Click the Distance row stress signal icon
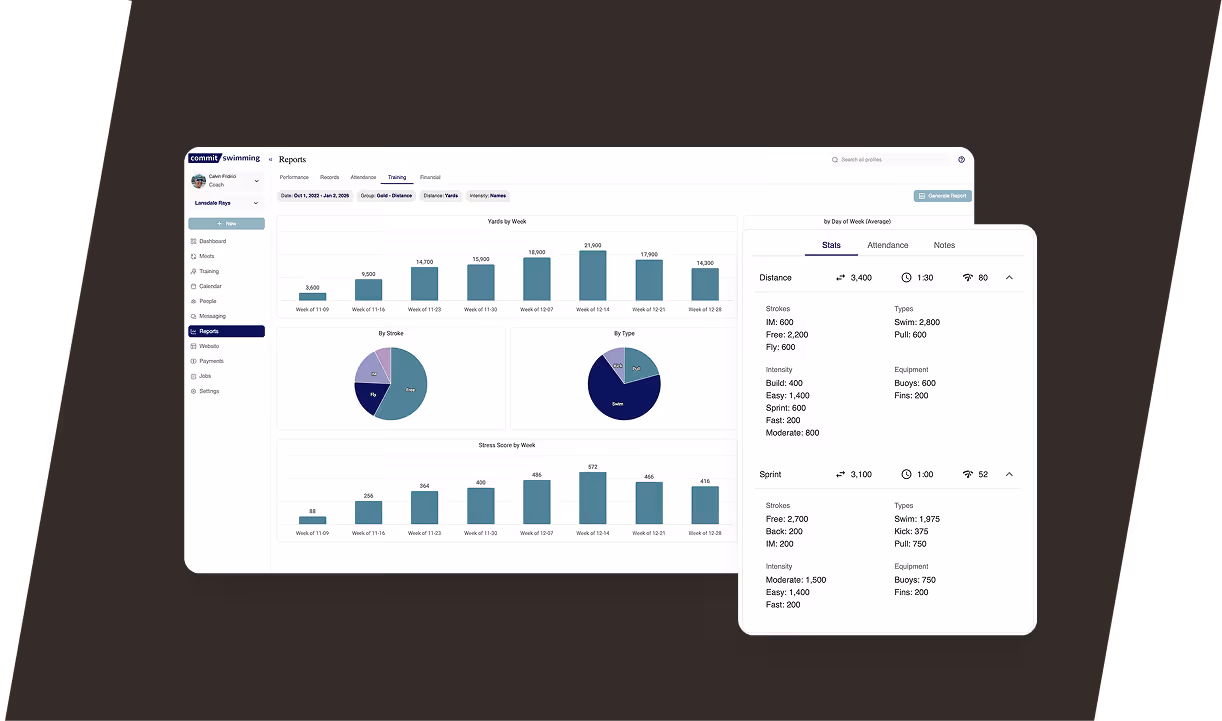1222x721 pixels. click(968, 277)
